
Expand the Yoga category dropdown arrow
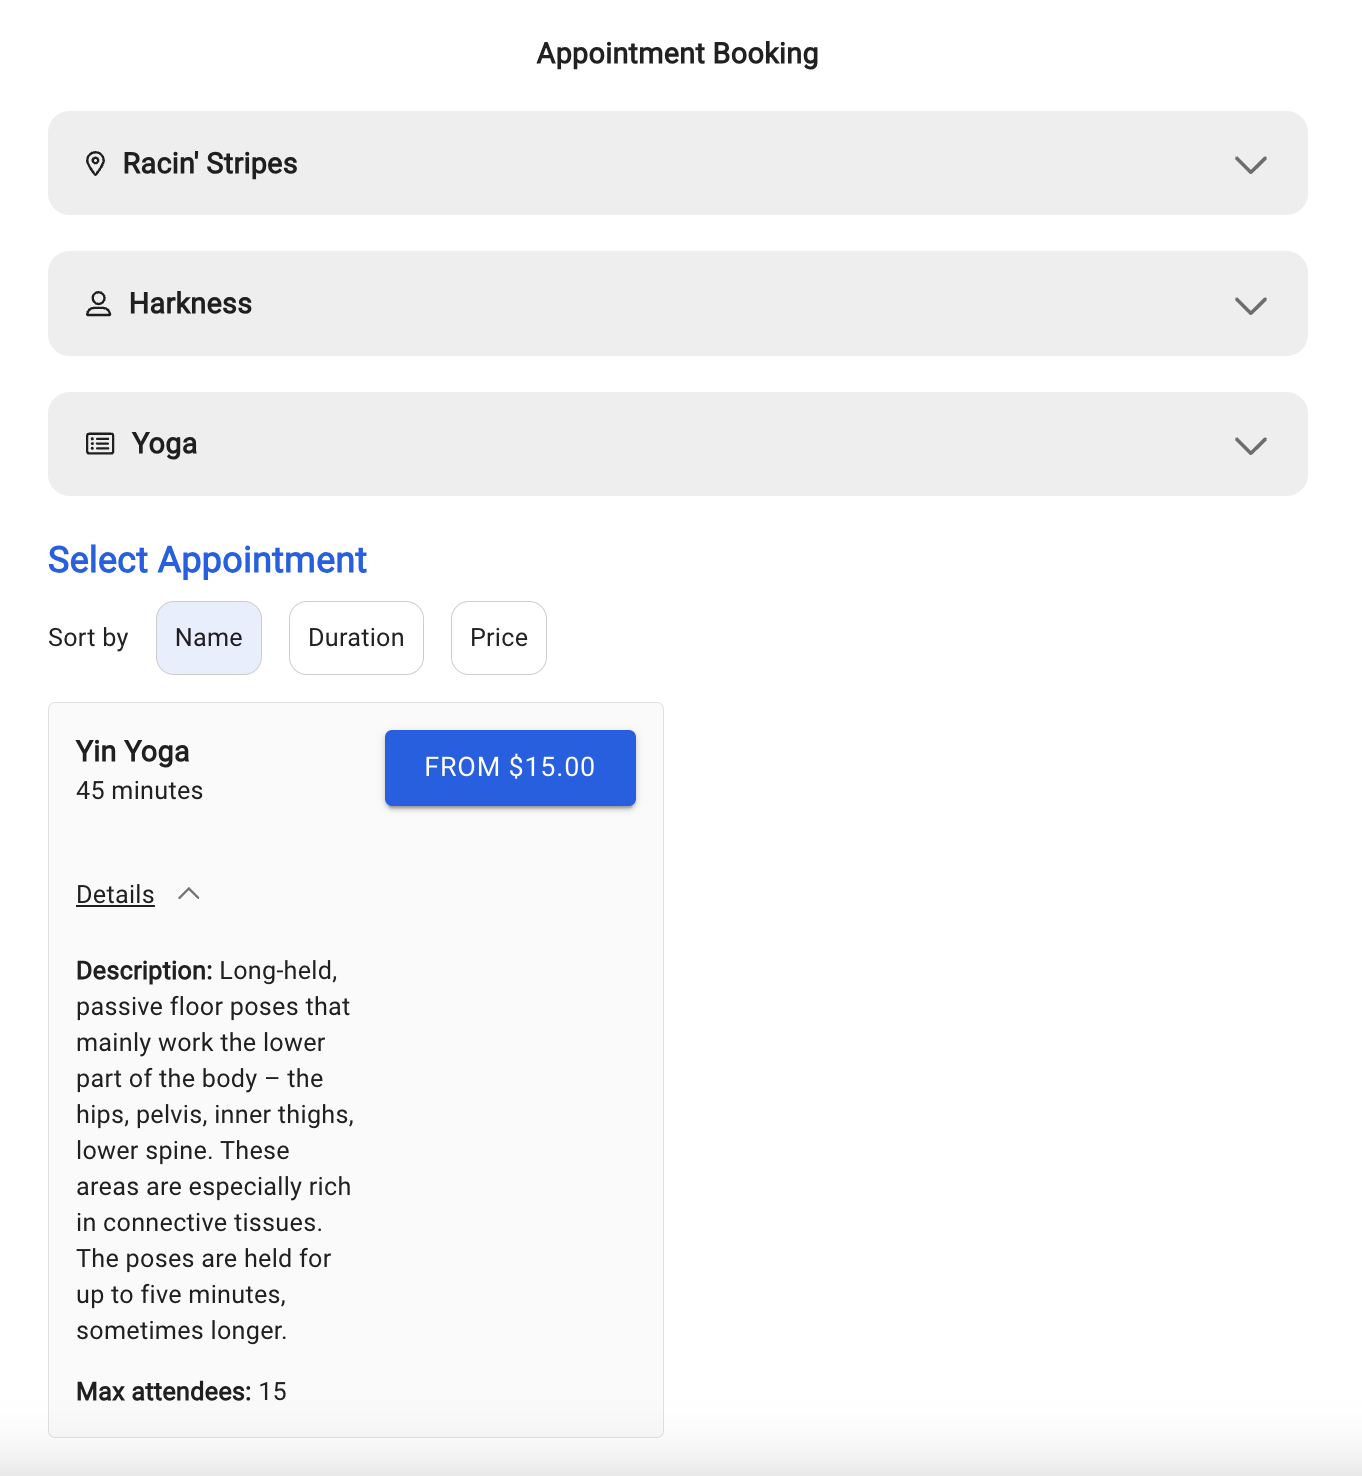tap(1250, 445)
